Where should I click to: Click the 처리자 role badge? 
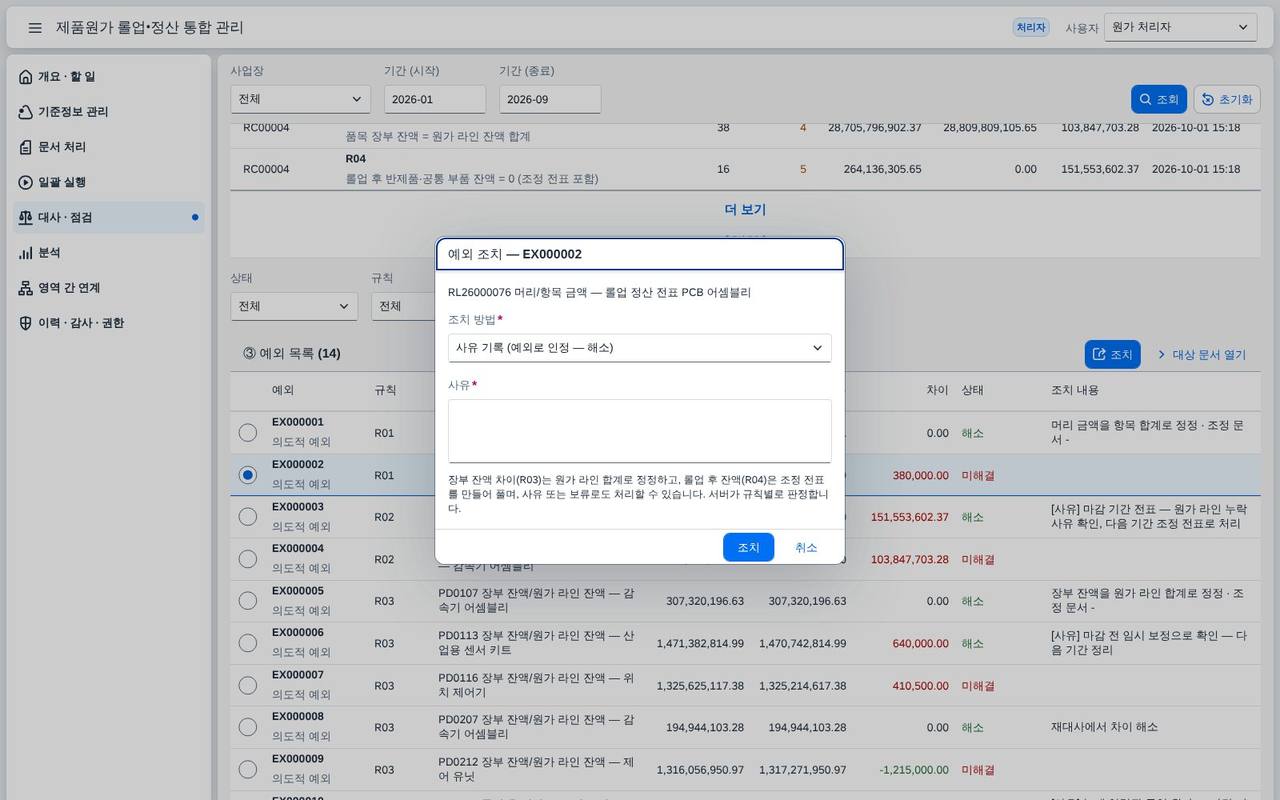click(1031, 27)
